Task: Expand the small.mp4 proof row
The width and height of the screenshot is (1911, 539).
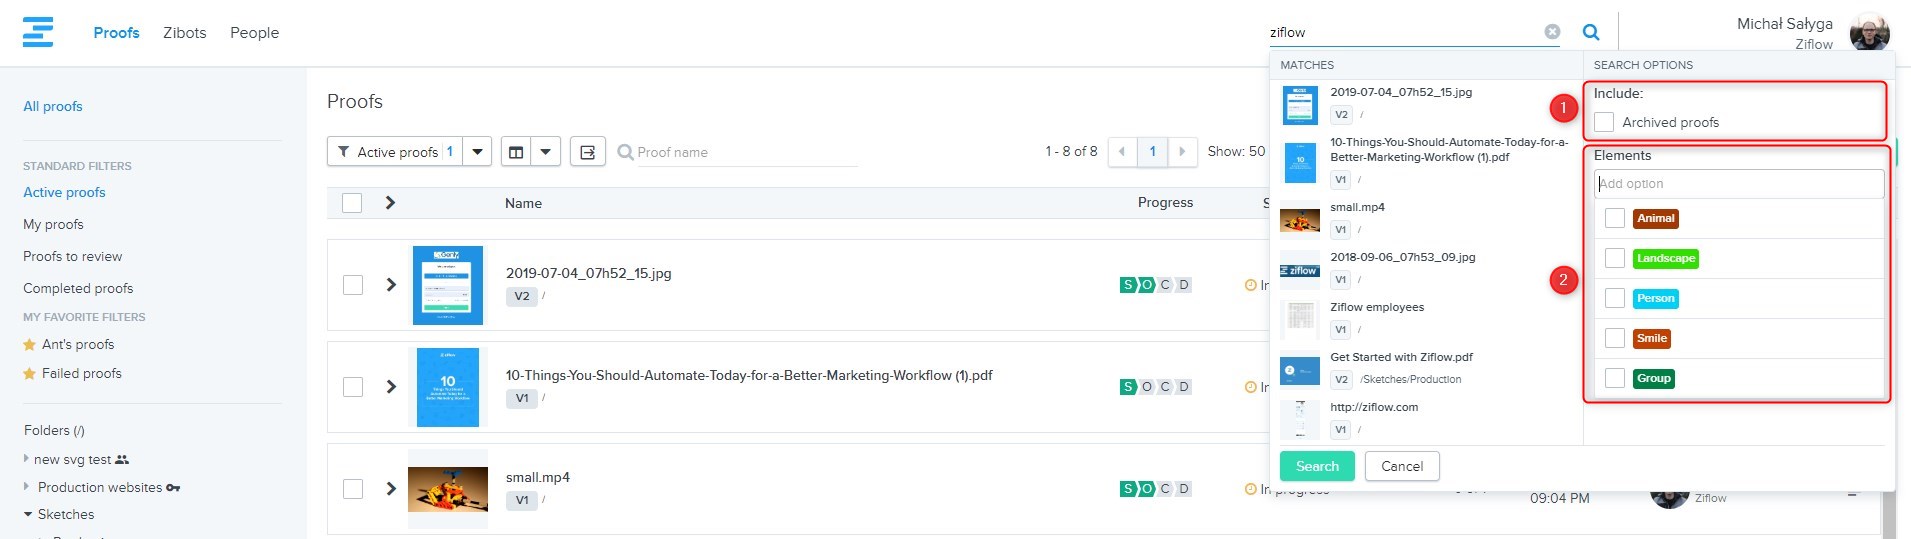Action: pos(391,489)
